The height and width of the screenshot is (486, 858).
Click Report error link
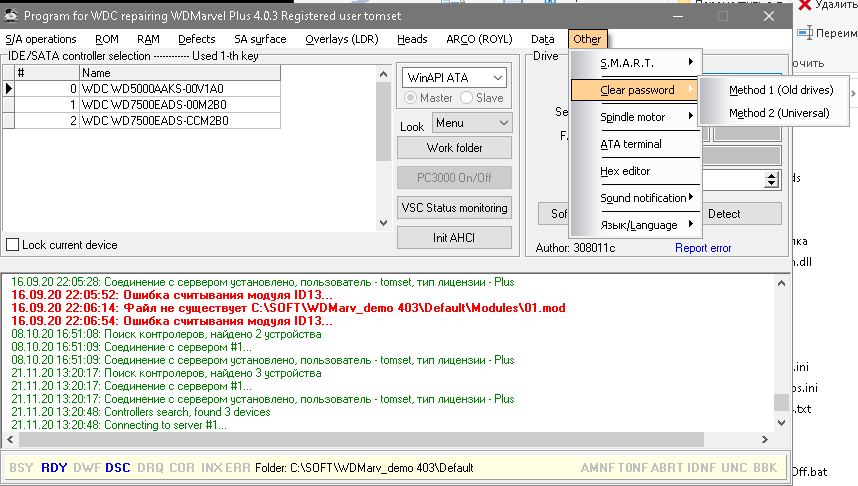[x=703, y=248]
